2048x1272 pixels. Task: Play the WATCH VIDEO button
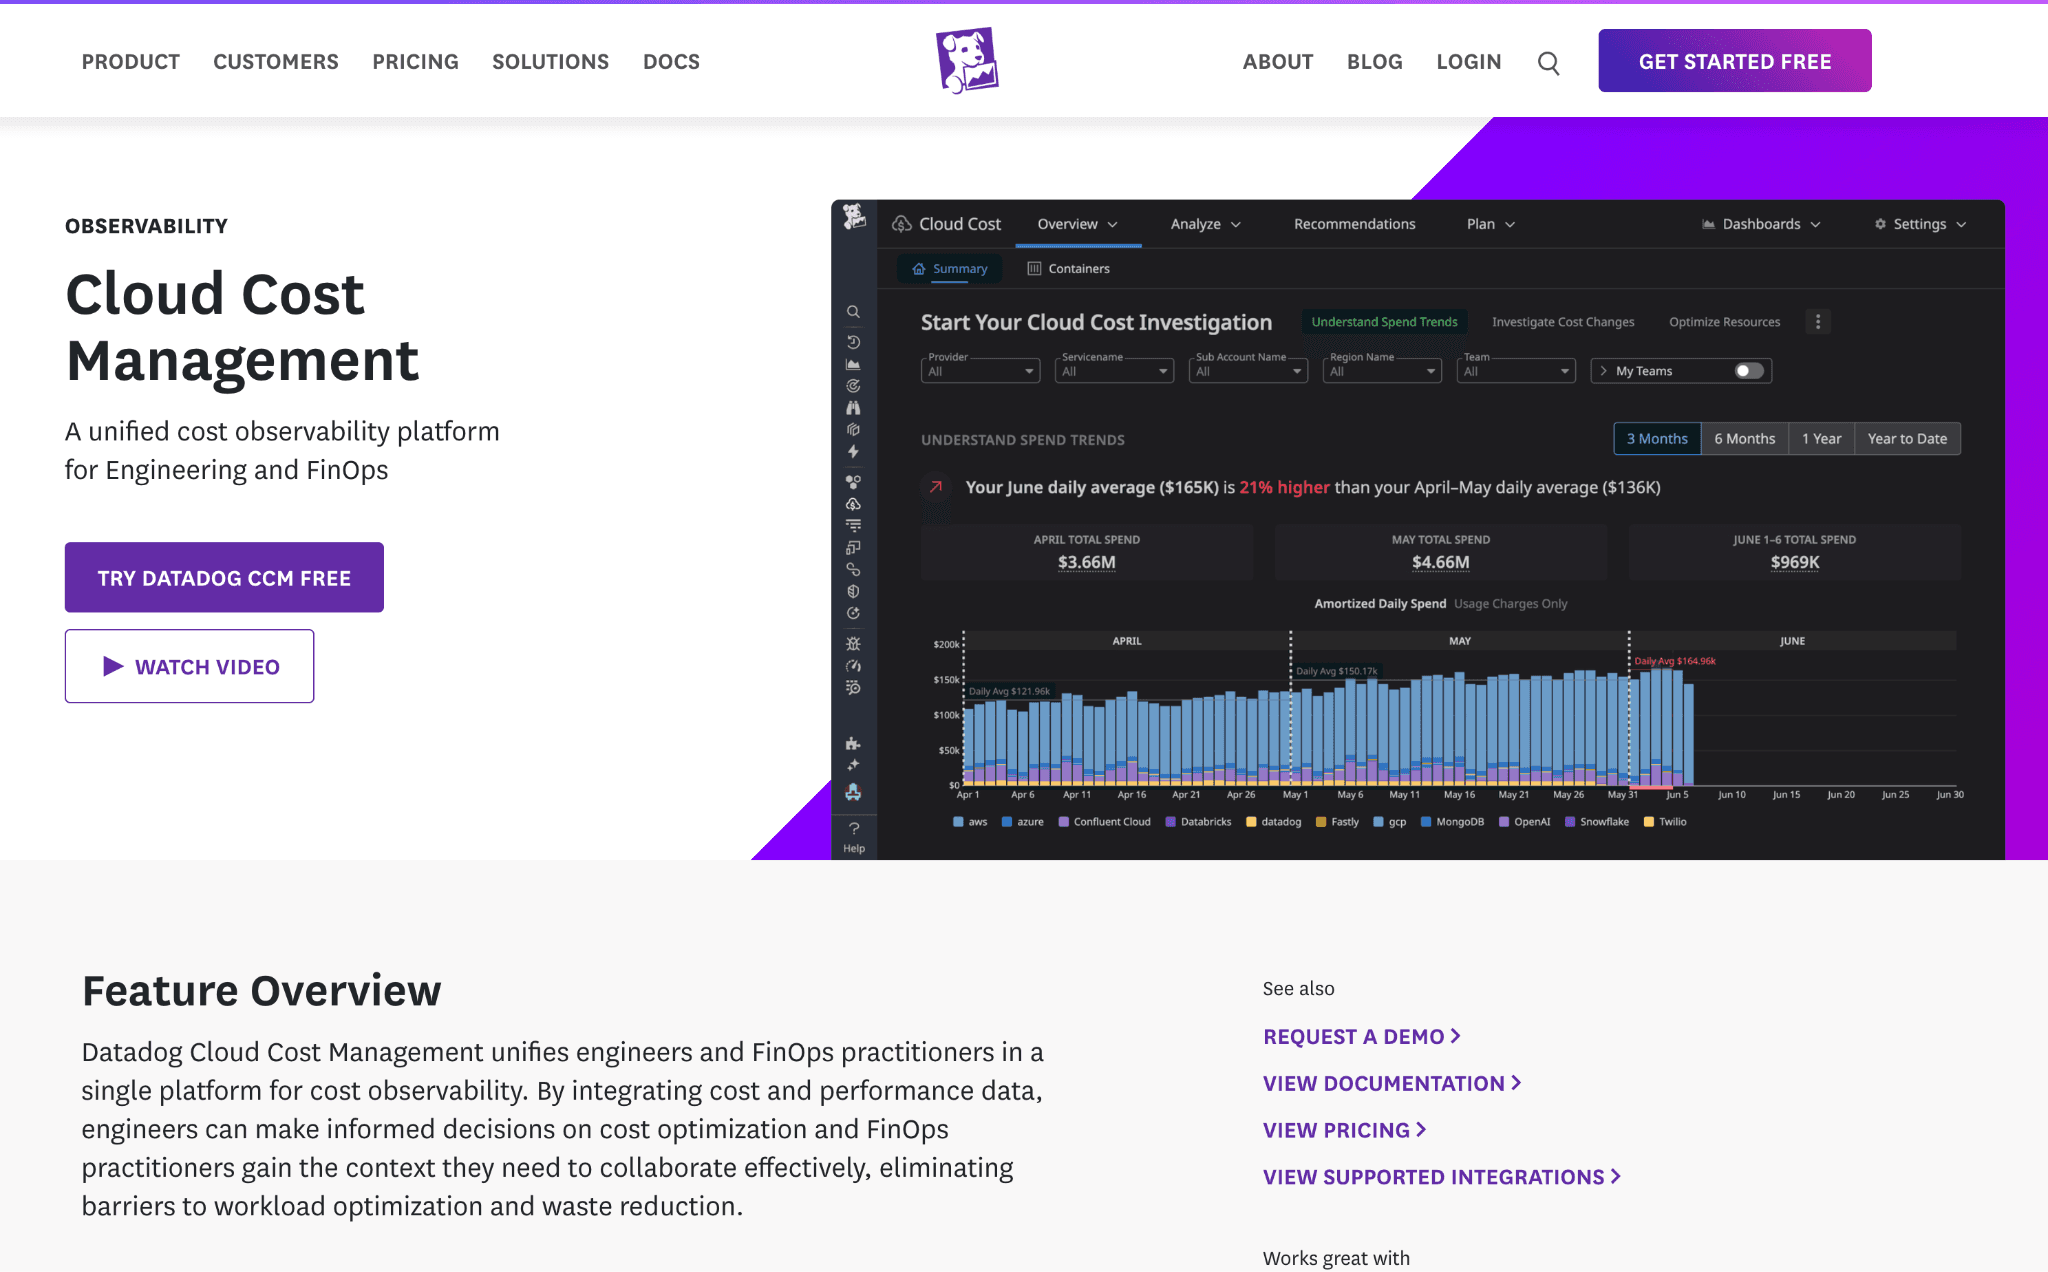click(x=190, y=666)
